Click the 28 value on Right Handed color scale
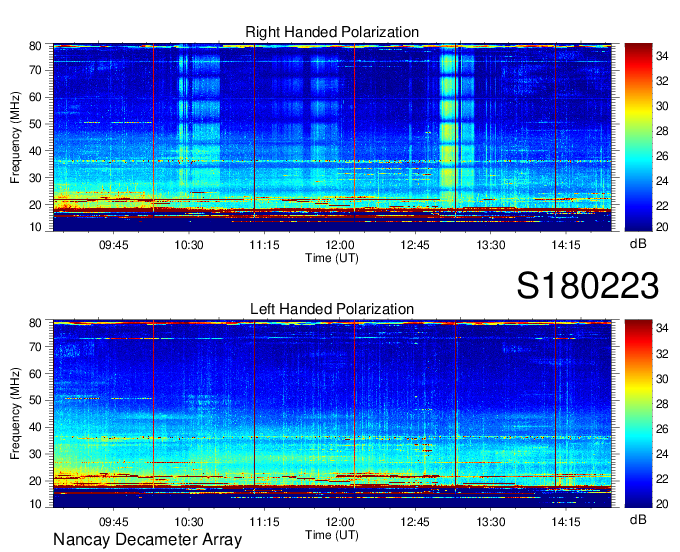The height and width of the screenshot is (552, 680). tap(662, 131)
